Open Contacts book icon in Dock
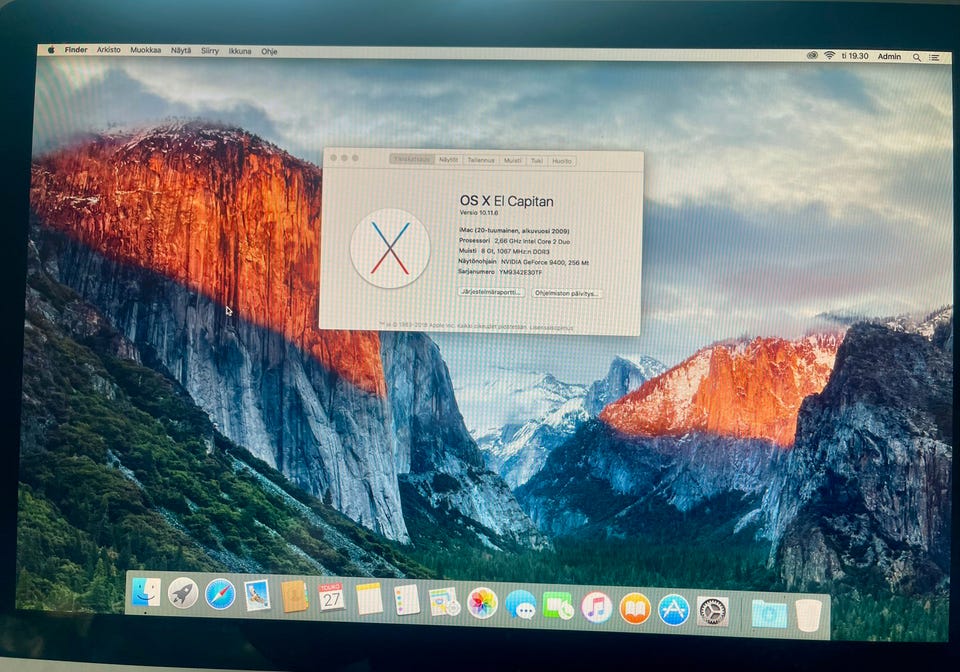 [294, 597]
